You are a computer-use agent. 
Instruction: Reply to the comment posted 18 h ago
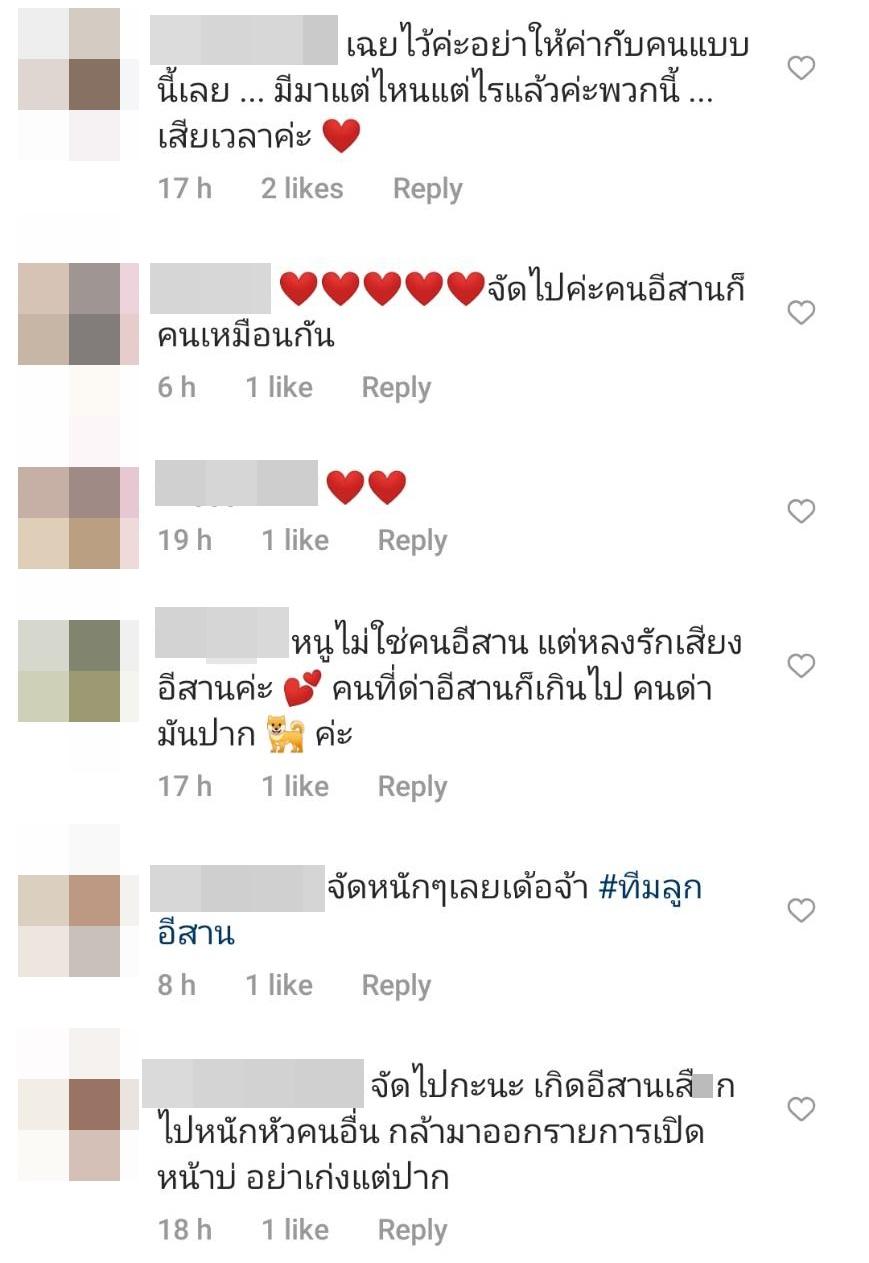tap(412, 1231)
